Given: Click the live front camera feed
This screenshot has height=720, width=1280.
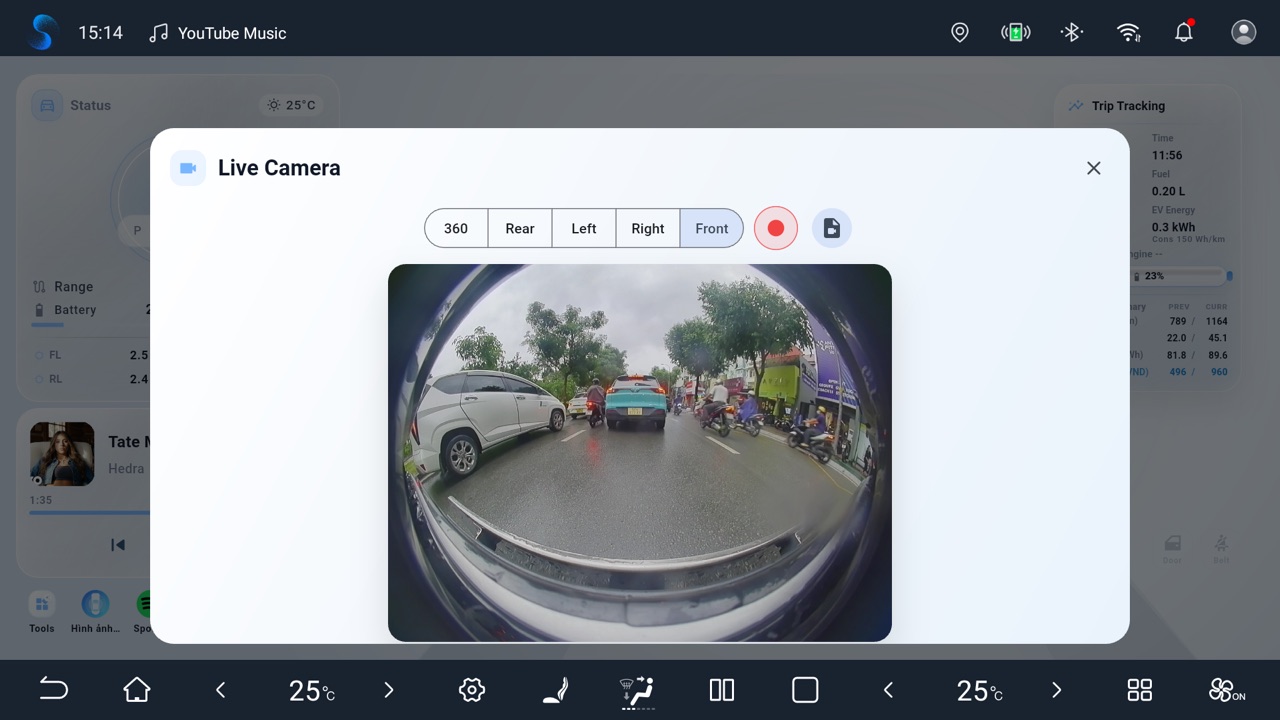Looking at the screenshot, I should 640,453.
